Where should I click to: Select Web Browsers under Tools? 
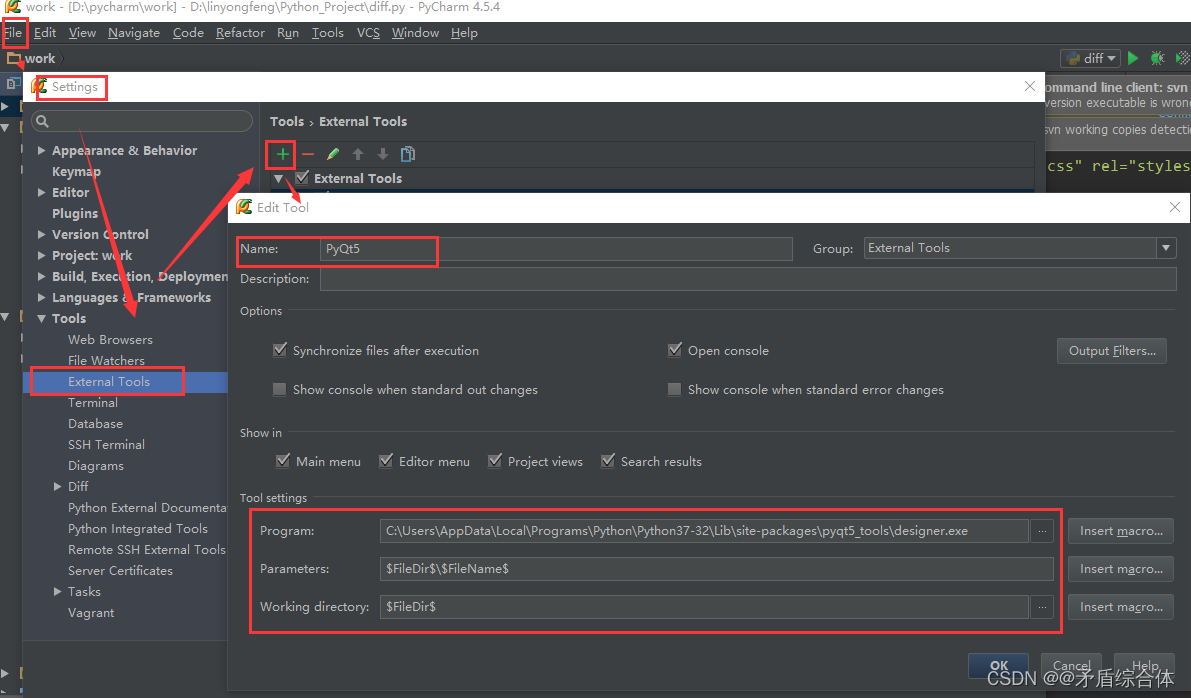pos(110,340)
